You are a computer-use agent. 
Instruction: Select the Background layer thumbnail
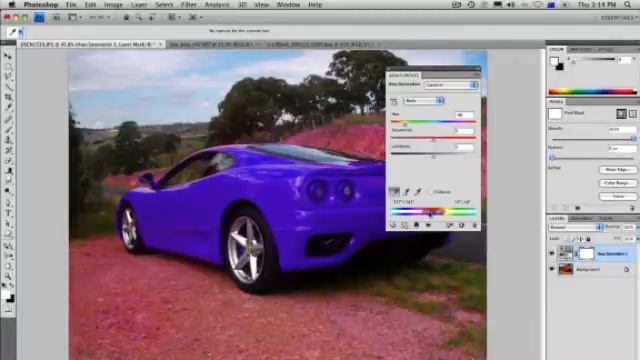coord(566,269)
